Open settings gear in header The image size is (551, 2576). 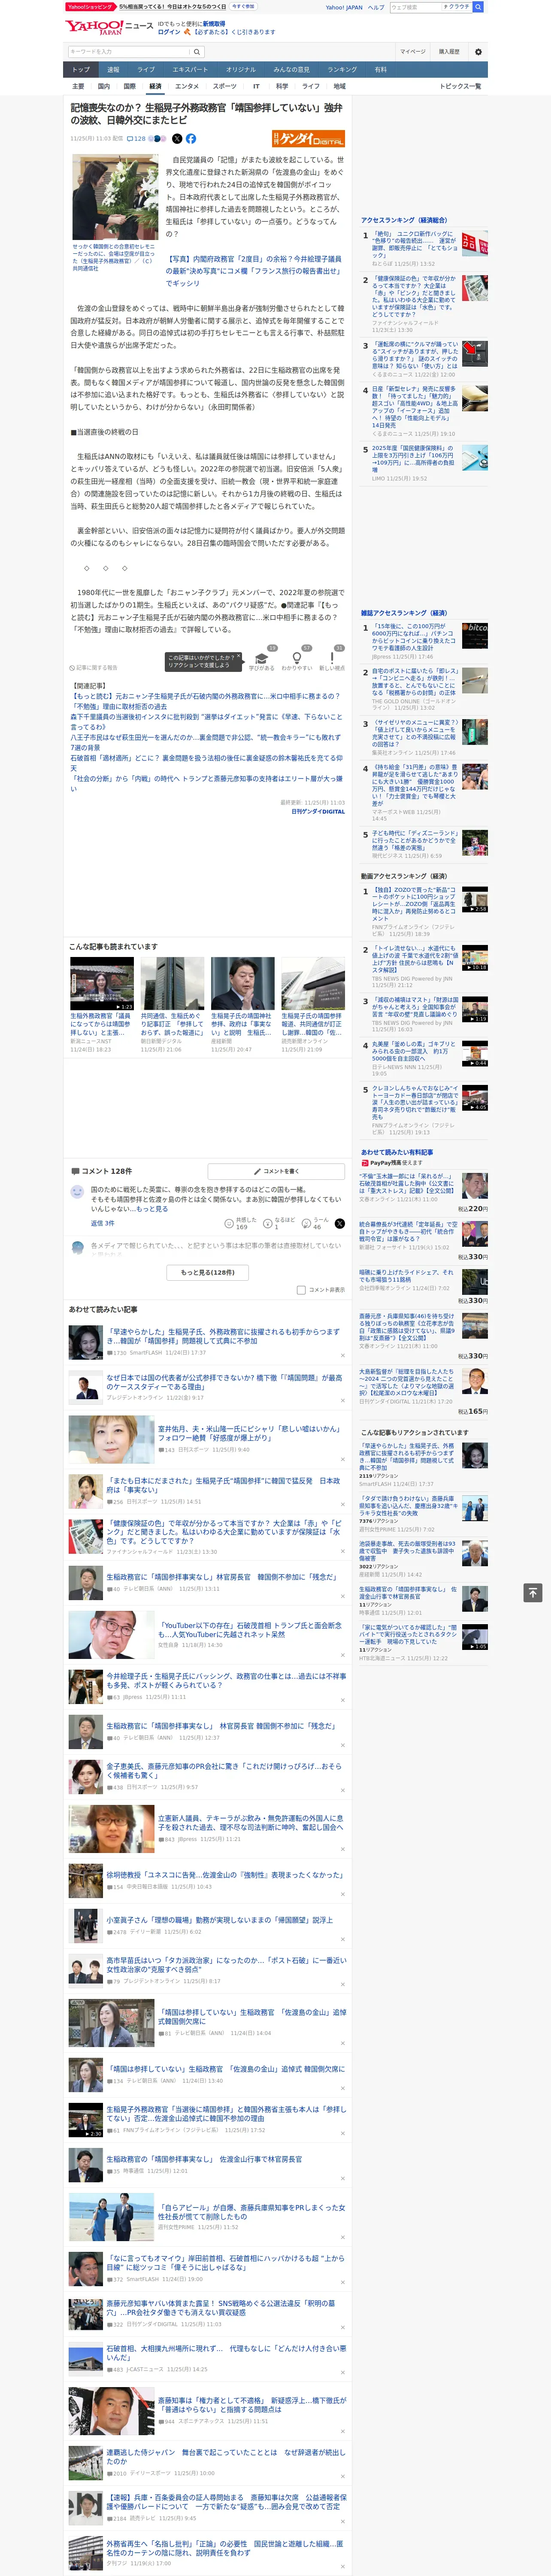pos(477,51)
